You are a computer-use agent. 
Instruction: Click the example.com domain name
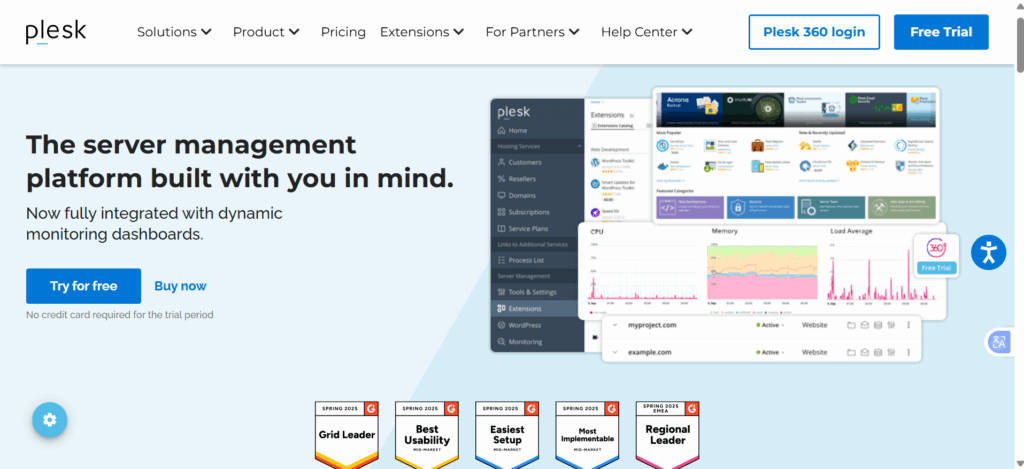click(x=649, y=352)
